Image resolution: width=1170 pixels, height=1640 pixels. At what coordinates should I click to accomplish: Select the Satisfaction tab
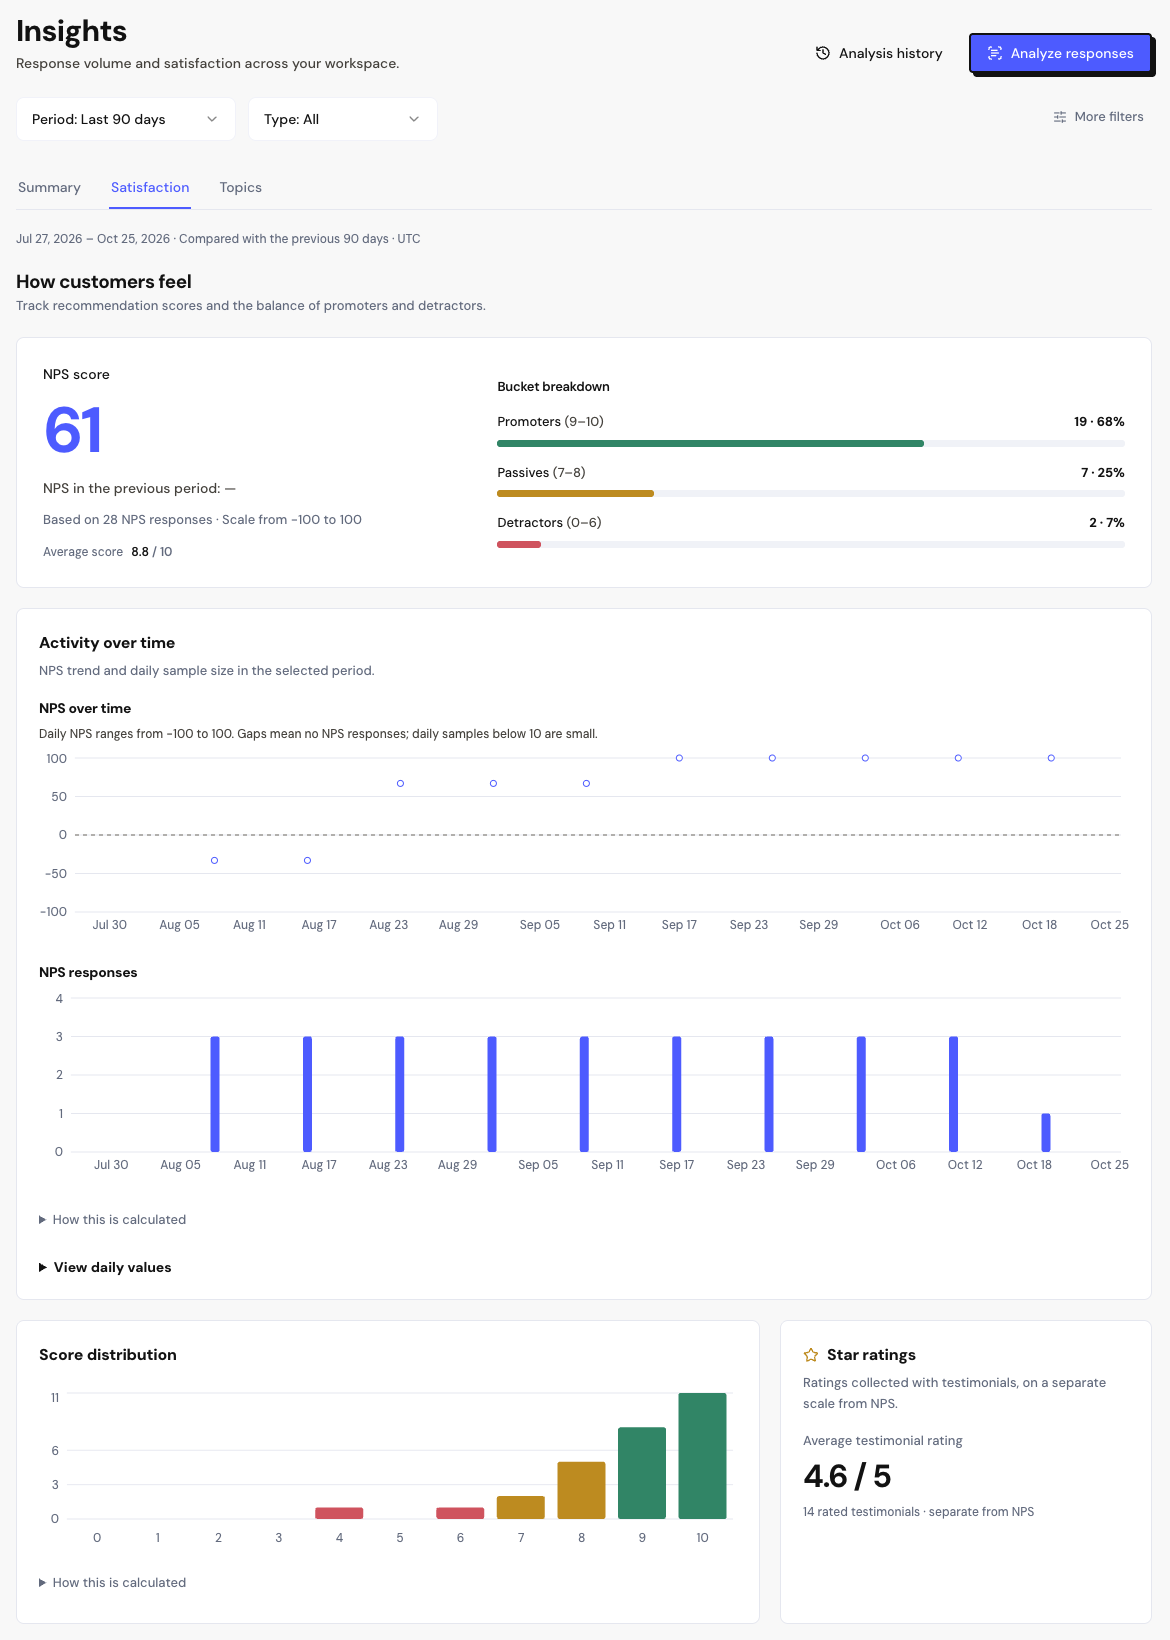(150, 187)
